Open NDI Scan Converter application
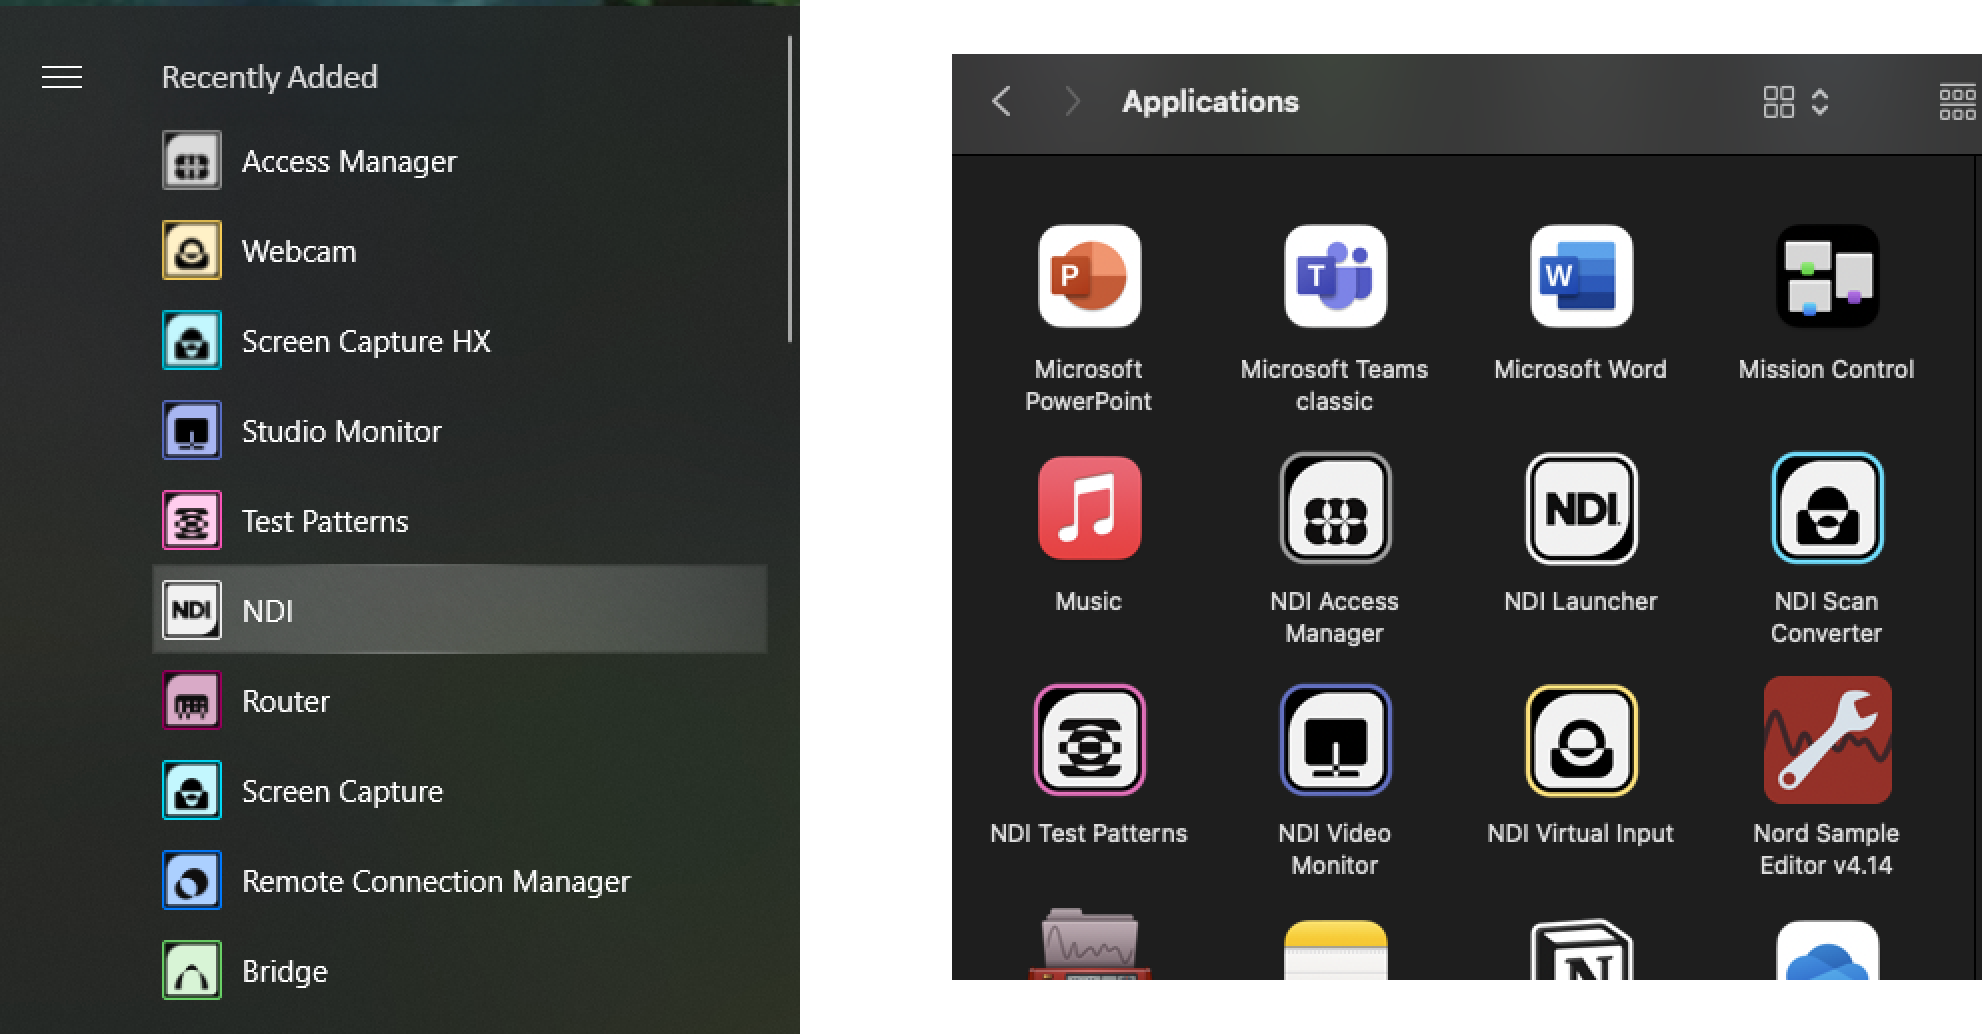The image size is (1982, 1034). [x=1826, y=508]
